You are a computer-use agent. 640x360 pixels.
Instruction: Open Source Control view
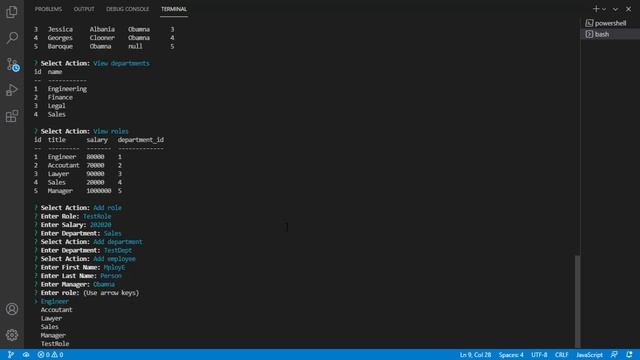[x=12, y=64]
